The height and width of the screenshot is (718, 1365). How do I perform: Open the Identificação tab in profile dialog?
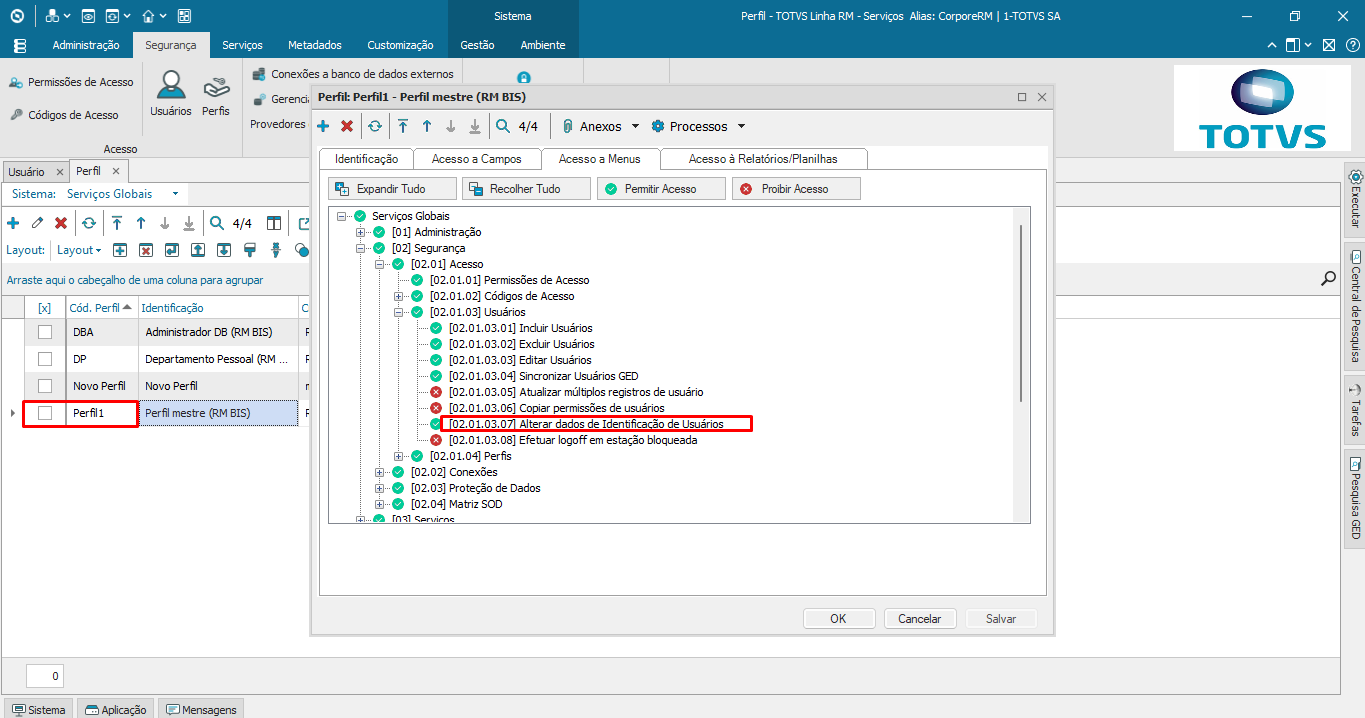click(367, 159)
